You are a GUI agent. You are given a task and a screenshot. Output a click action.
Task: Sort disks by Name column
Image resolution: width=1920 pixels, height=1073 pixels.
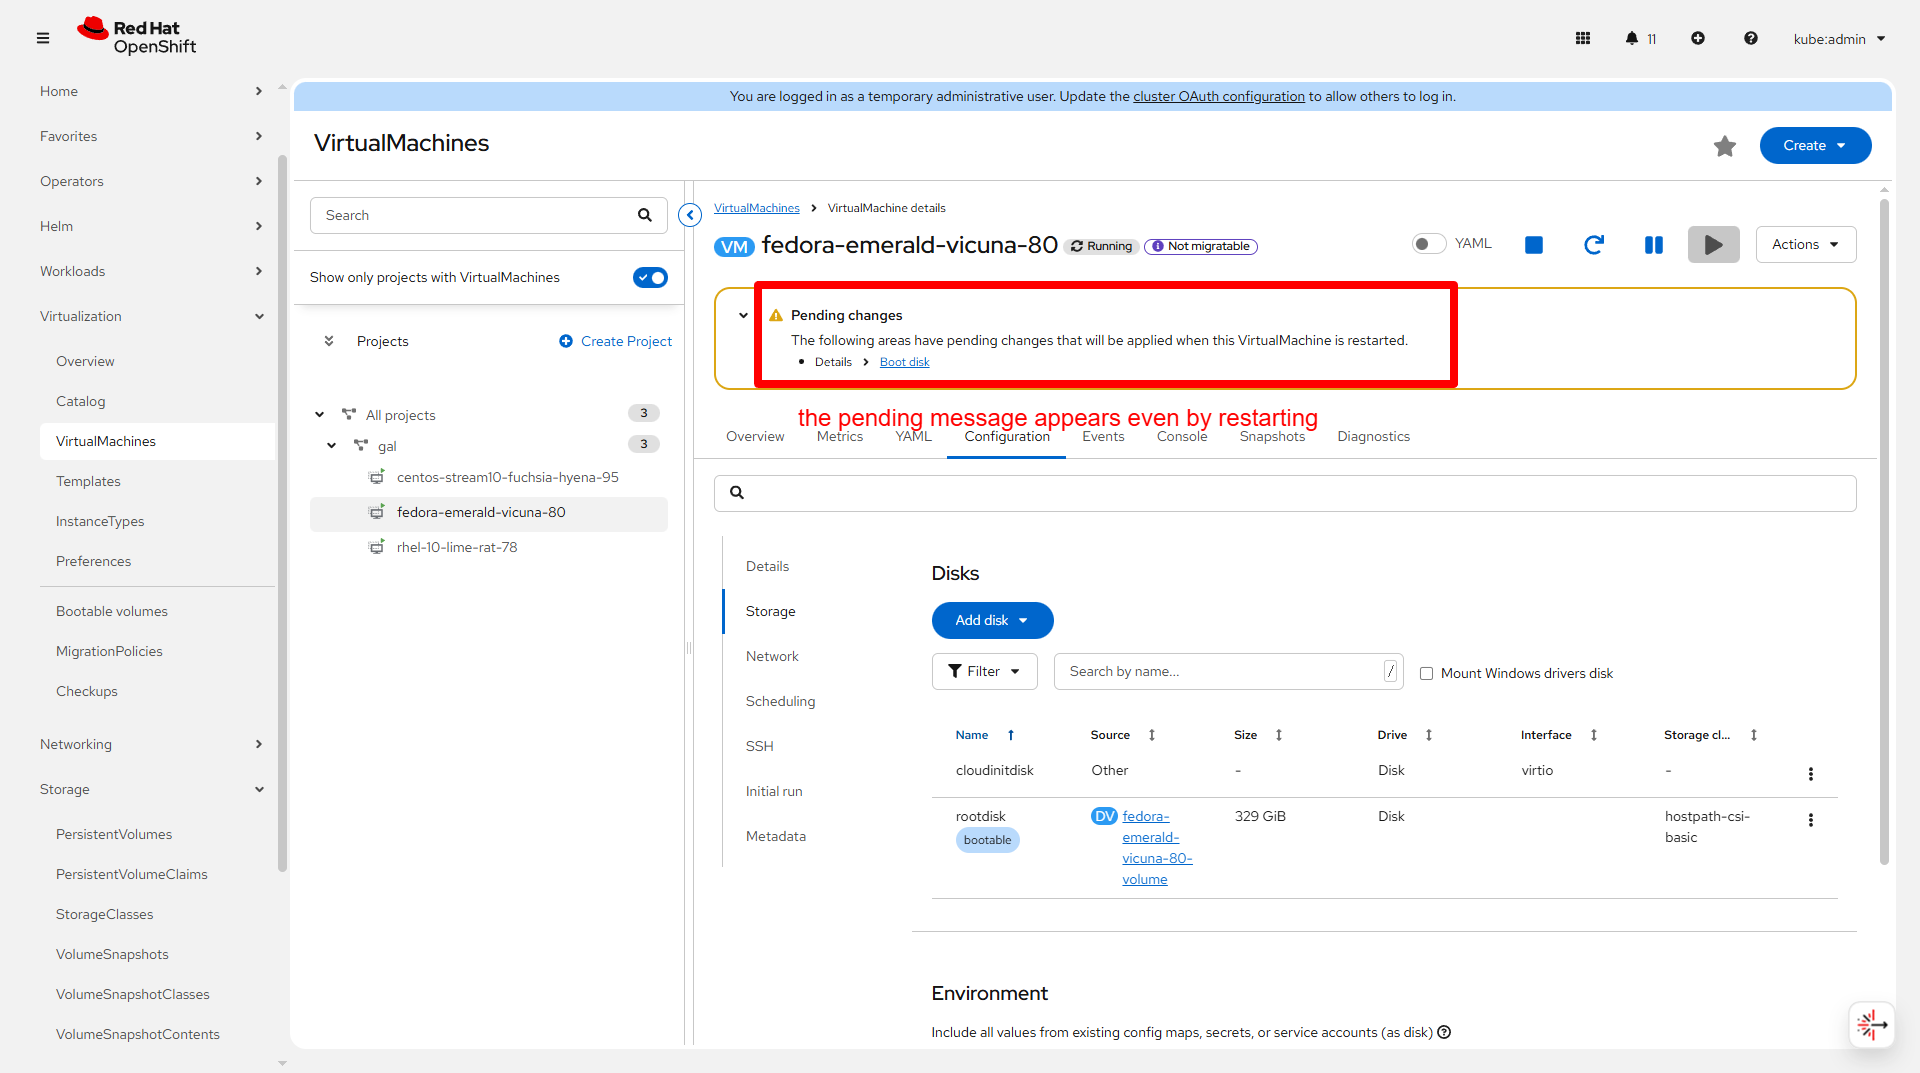[985, 735]
